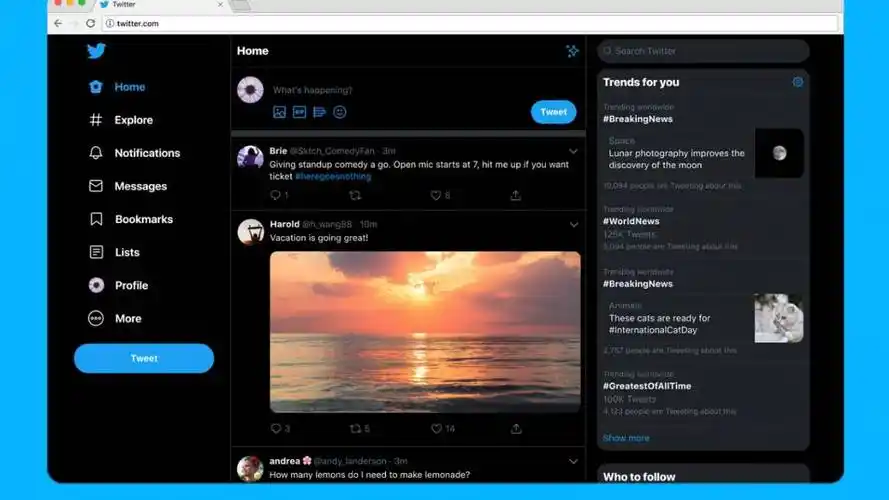
Task: Open the dropdown on Harold's tweet
Action: [x=573, y=225]
